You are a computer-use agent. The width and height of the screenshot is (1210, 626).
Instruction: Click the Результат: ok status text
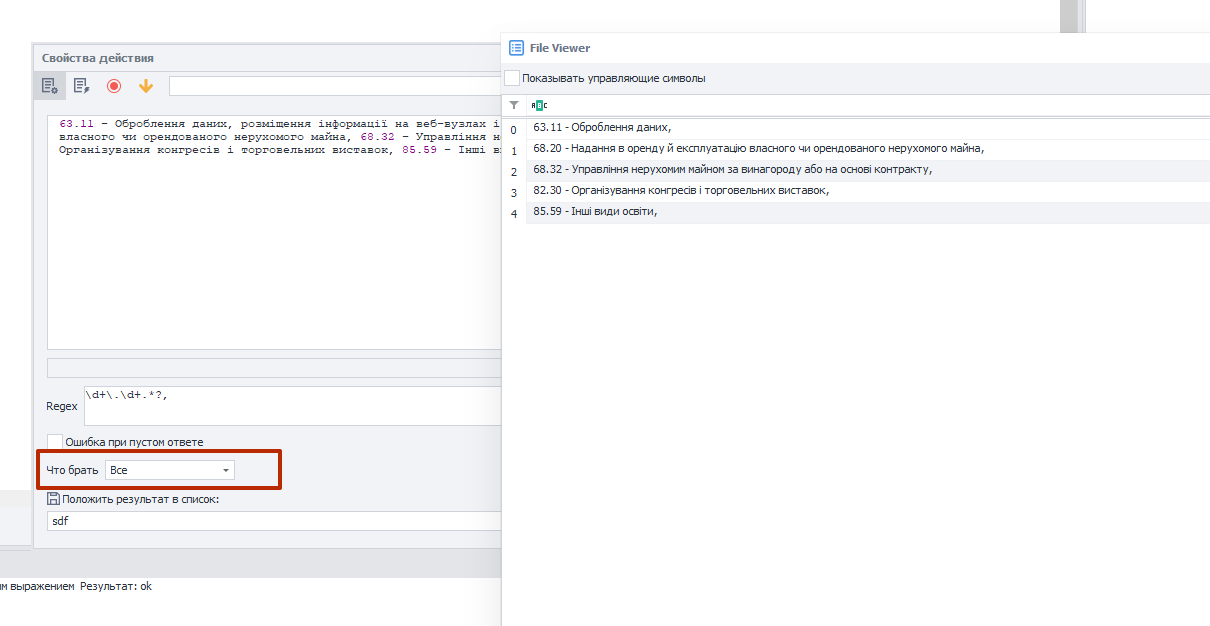click(x=116, y=587)
